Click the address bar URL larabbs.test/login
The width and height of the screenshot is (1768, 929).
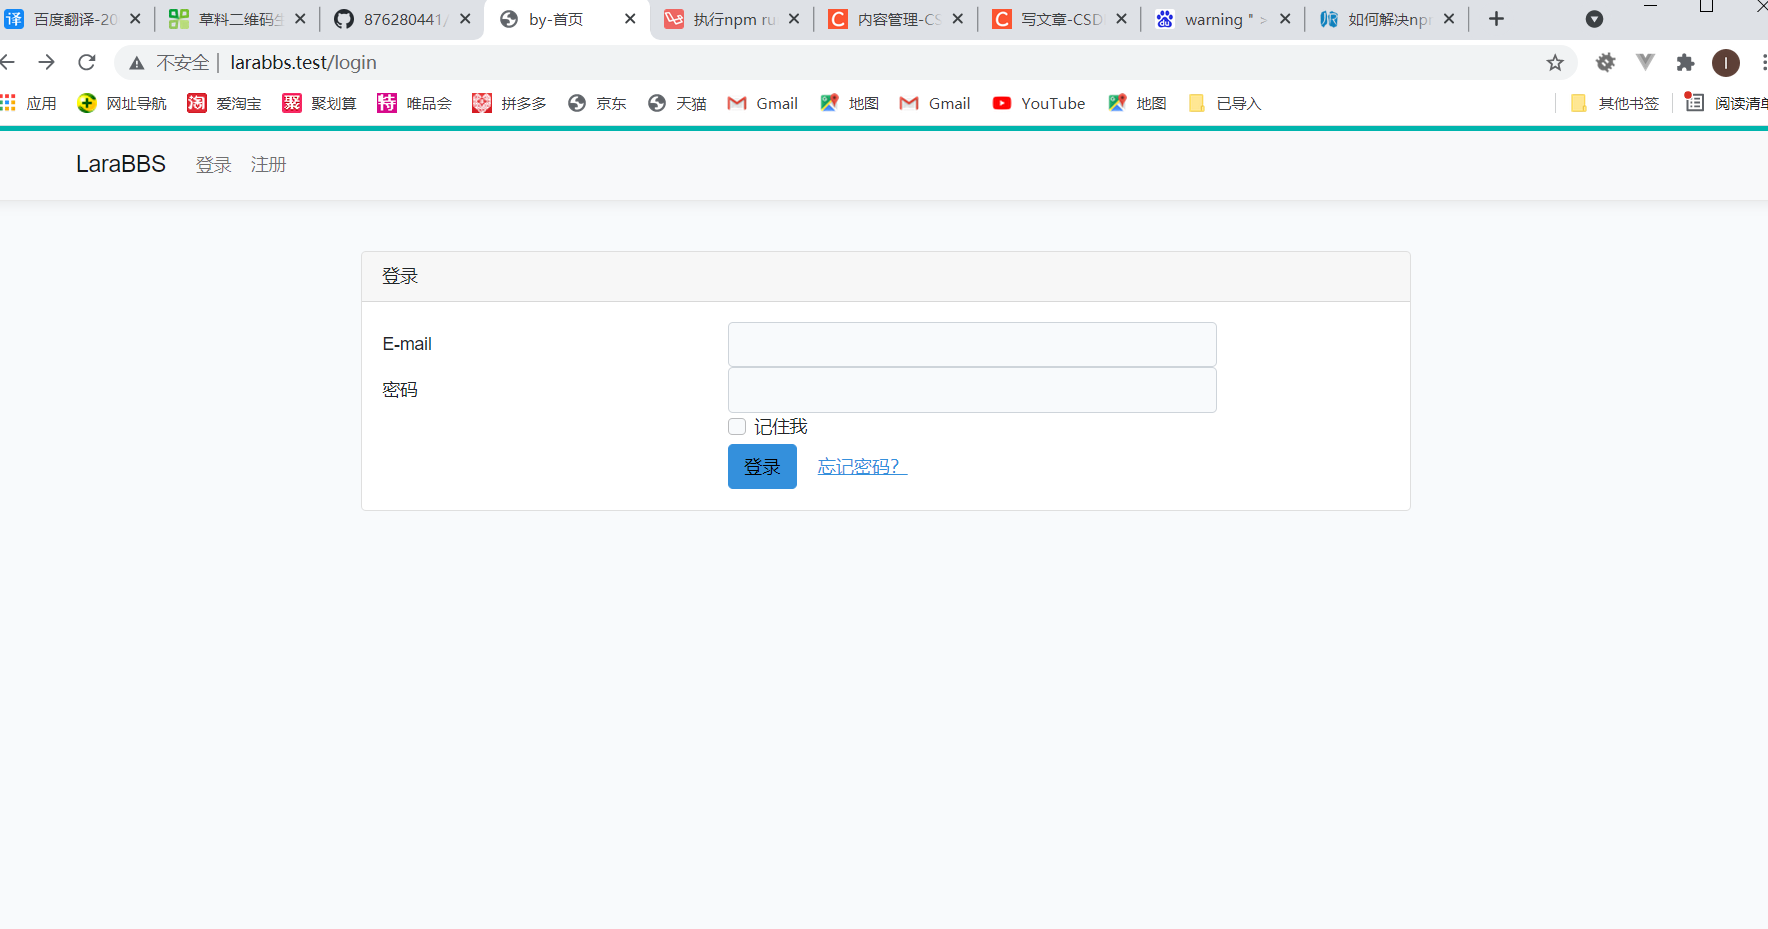(x=303, y=63)
